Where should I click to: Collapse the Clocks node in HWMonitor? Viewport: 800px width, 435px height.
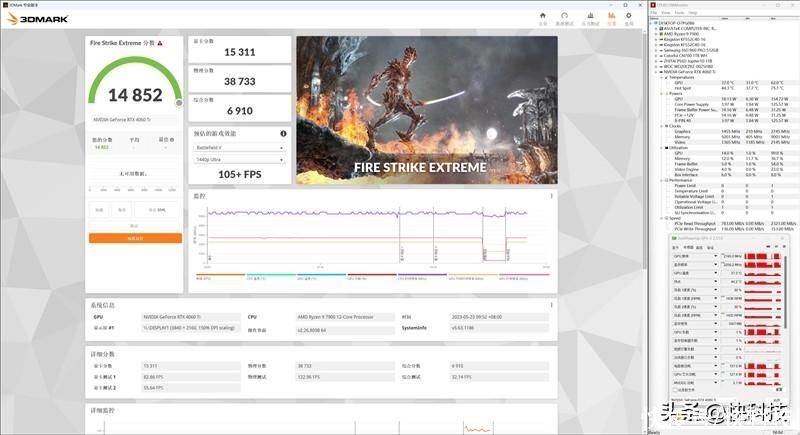[x=662, y=126]
